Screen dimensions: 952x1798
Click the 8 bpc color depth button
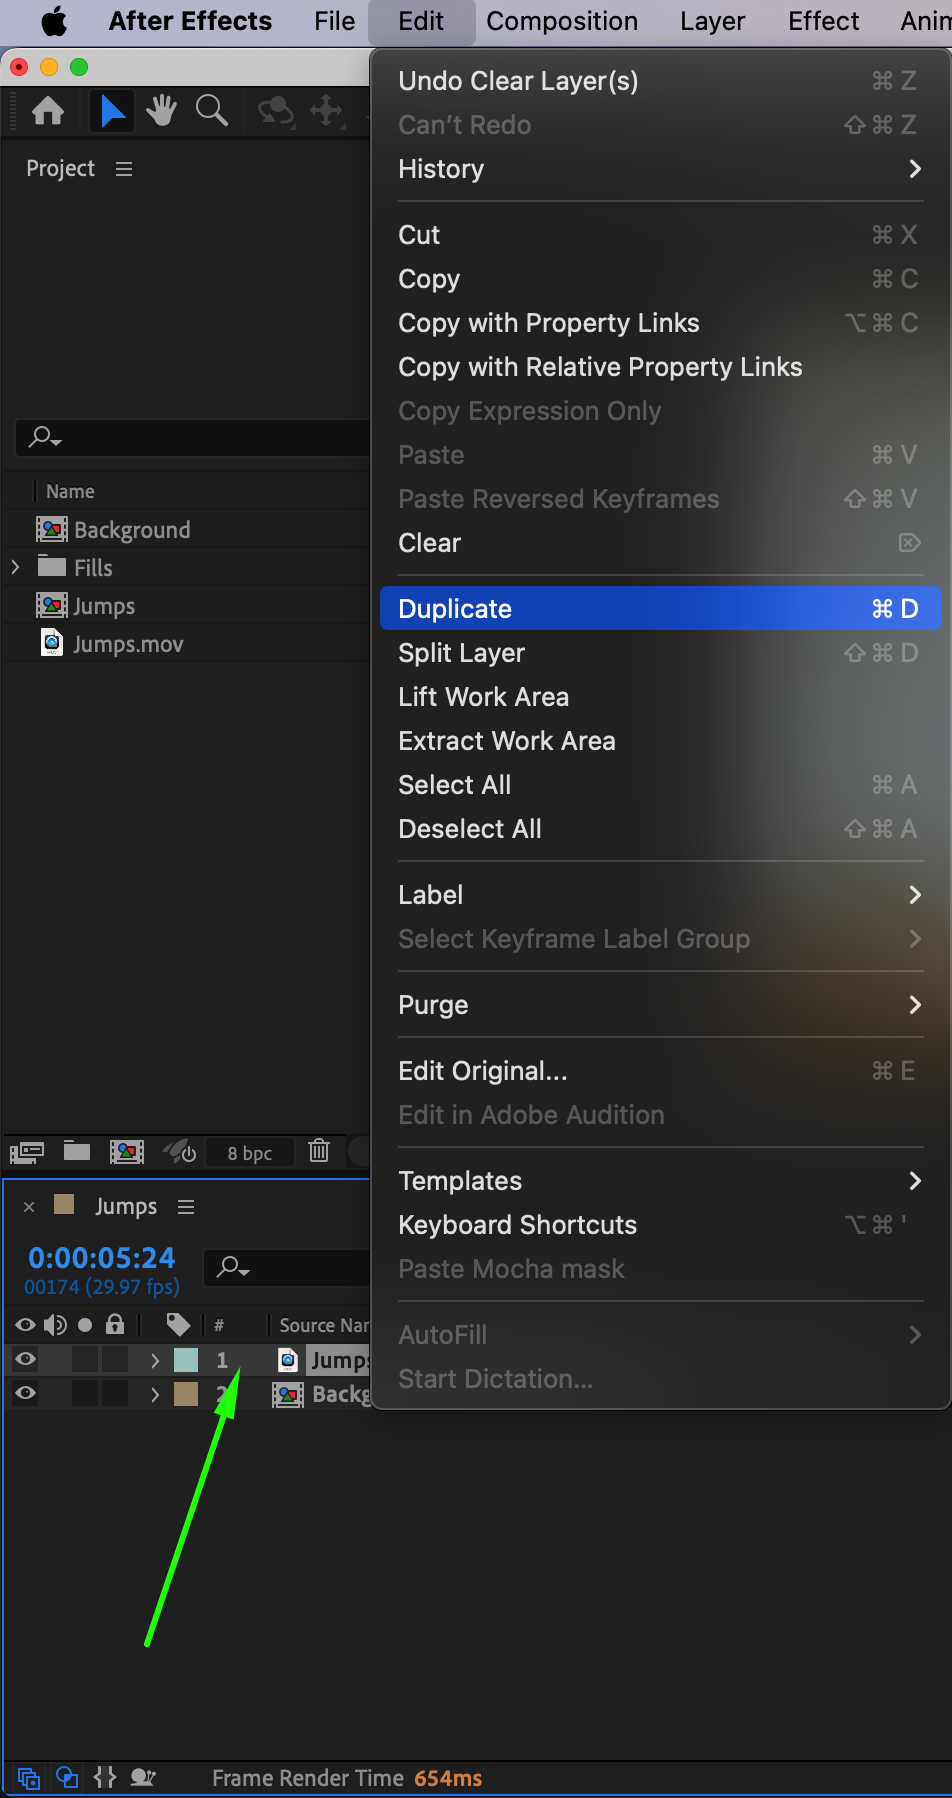[249, 1153]
